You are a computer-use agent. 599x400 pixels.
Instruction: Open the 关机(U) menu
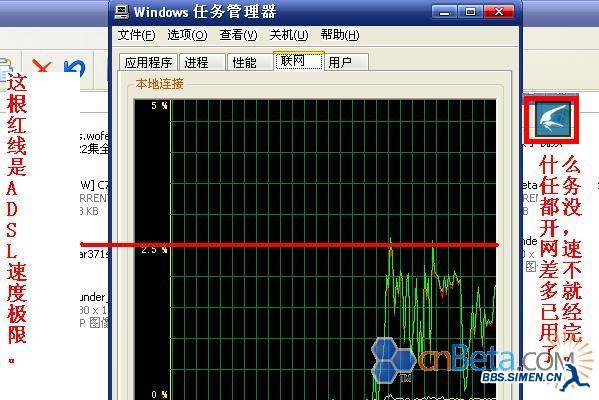coord(288,35)
